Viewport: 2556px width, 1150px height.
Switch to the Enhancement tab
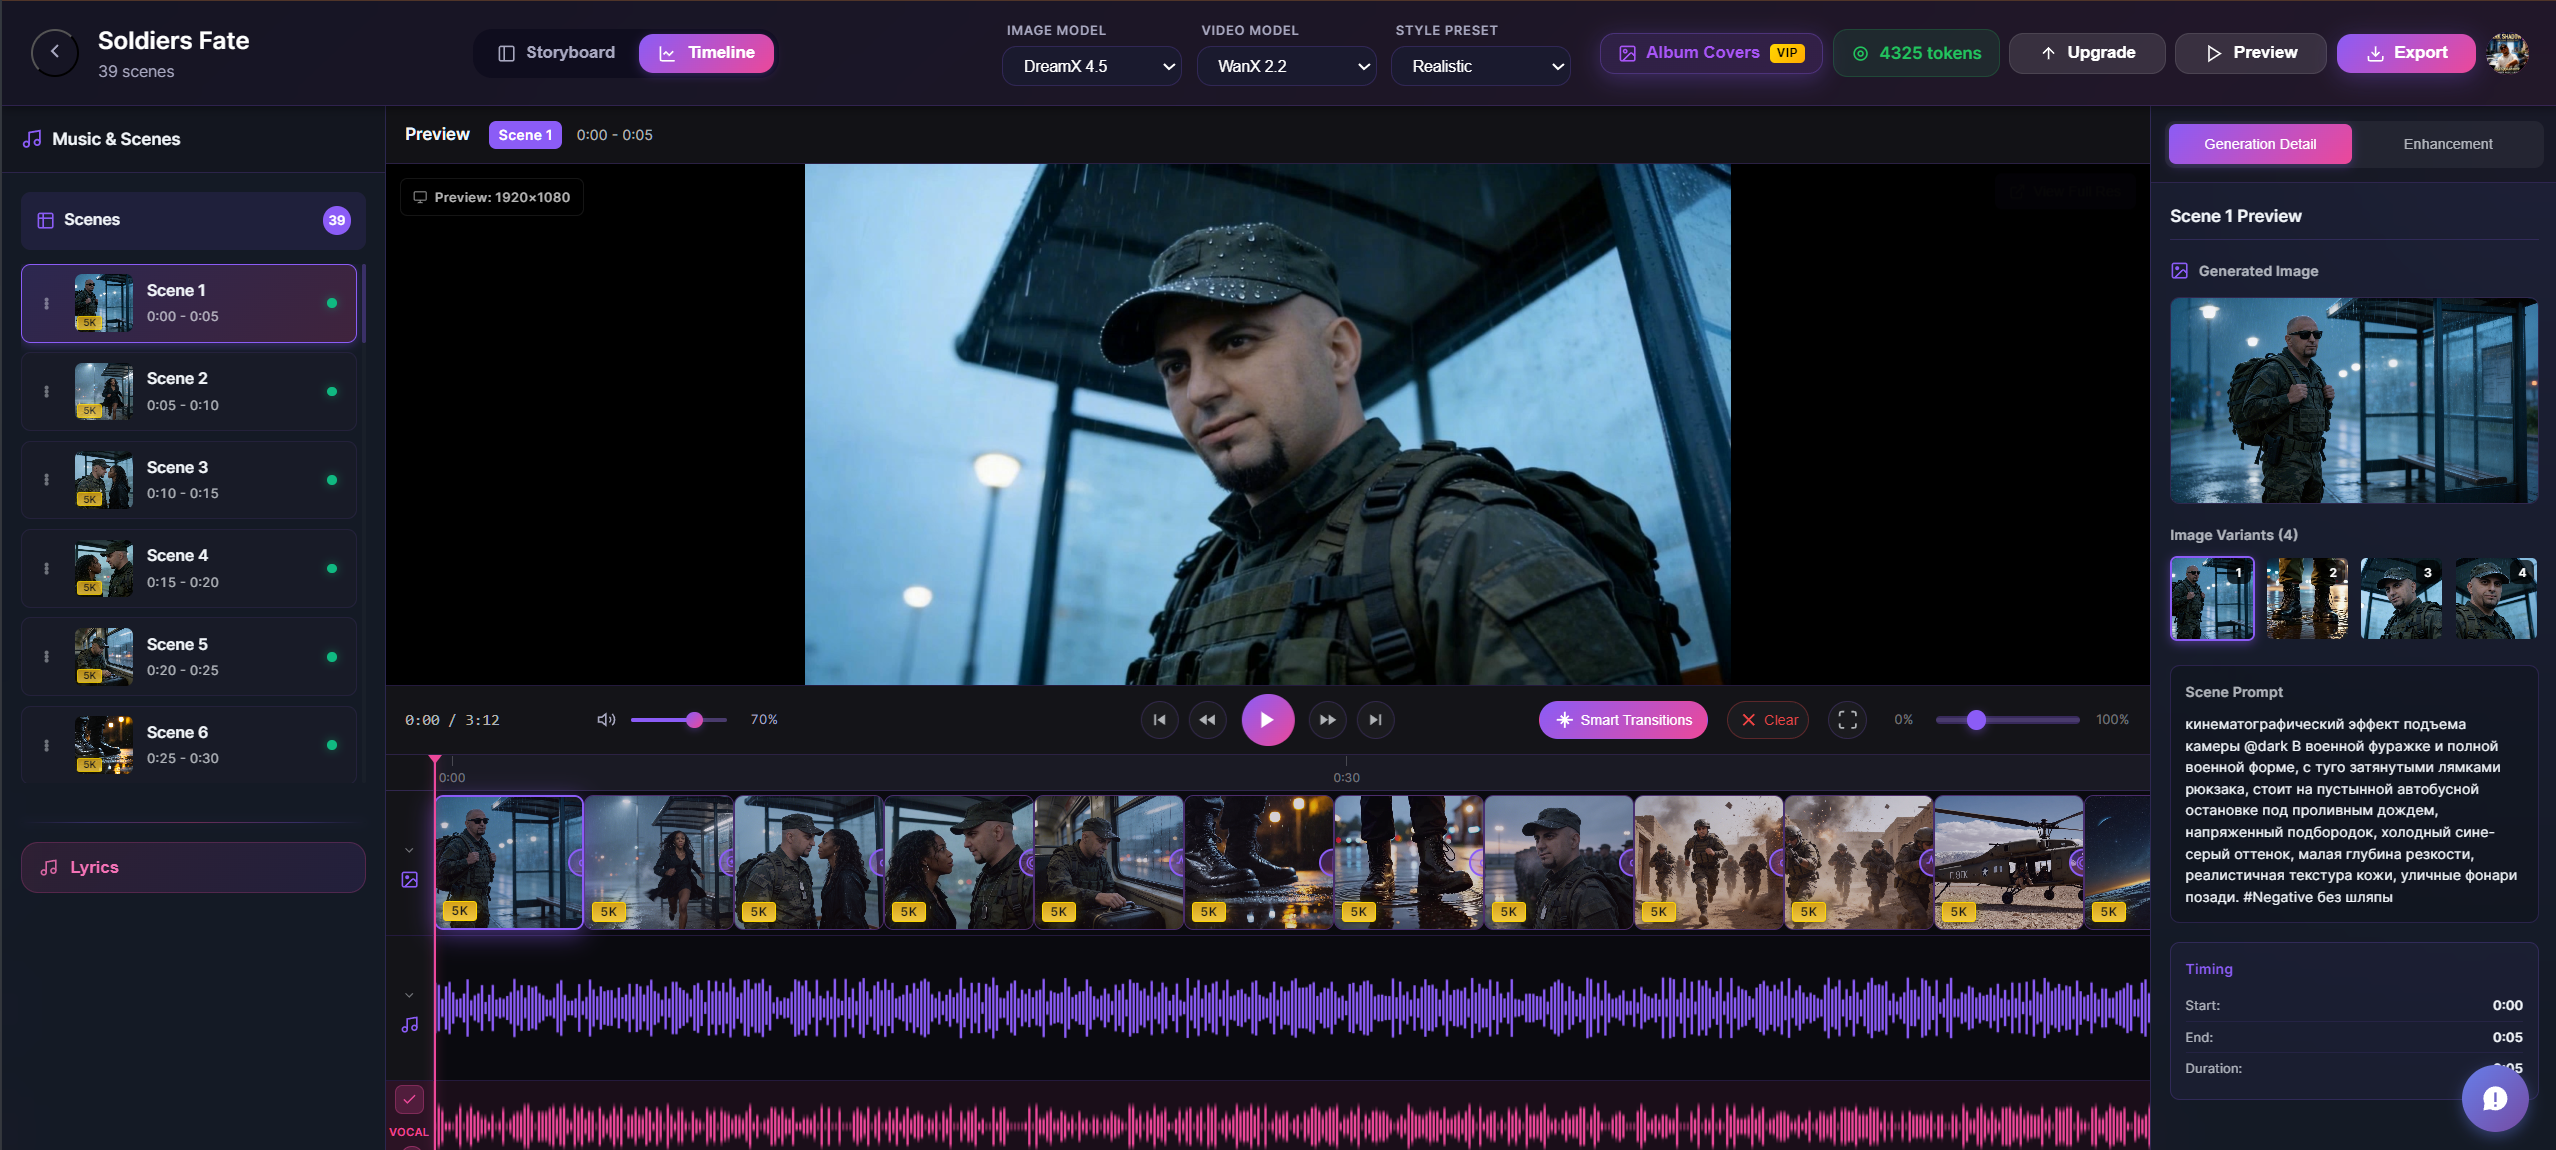2446,143
